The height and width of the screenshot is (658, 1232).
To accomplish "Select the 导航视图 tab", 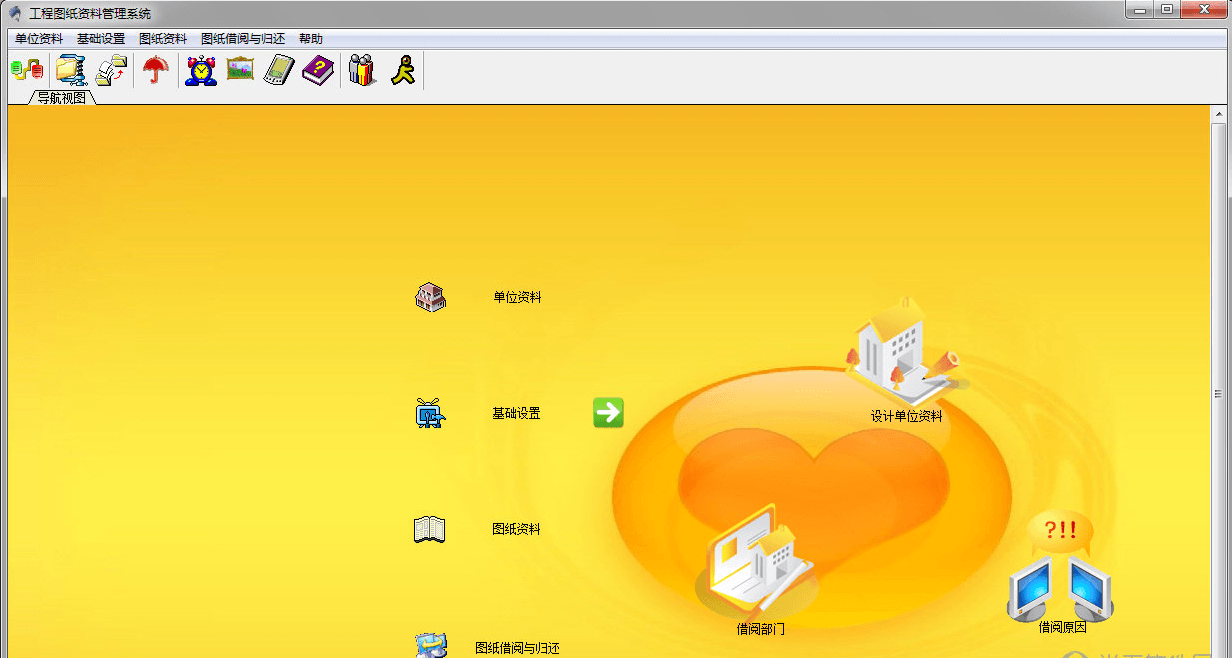I will point(62,98).
